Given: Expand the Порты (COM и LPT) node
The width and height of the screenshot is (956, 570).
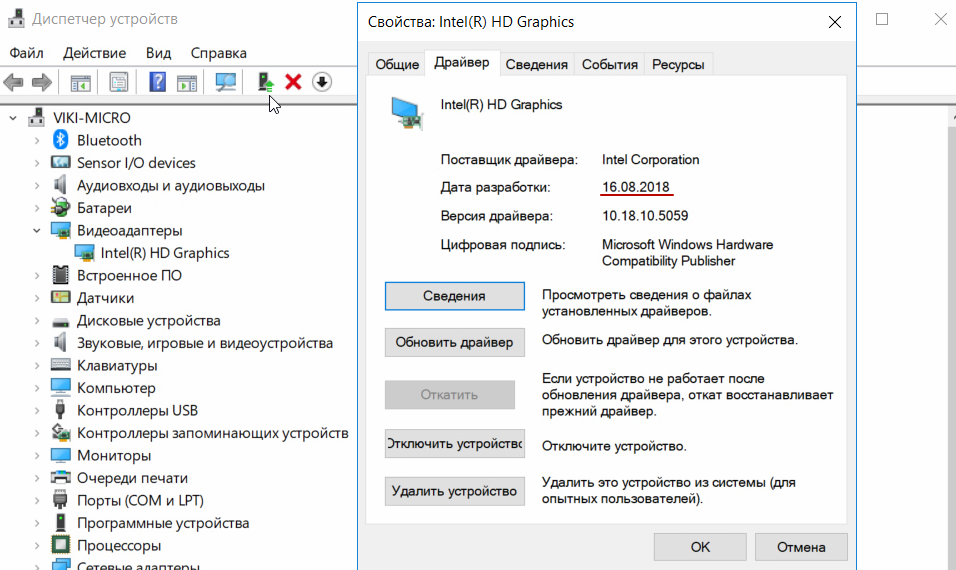Looking at the screenshot, I should 37,501.
